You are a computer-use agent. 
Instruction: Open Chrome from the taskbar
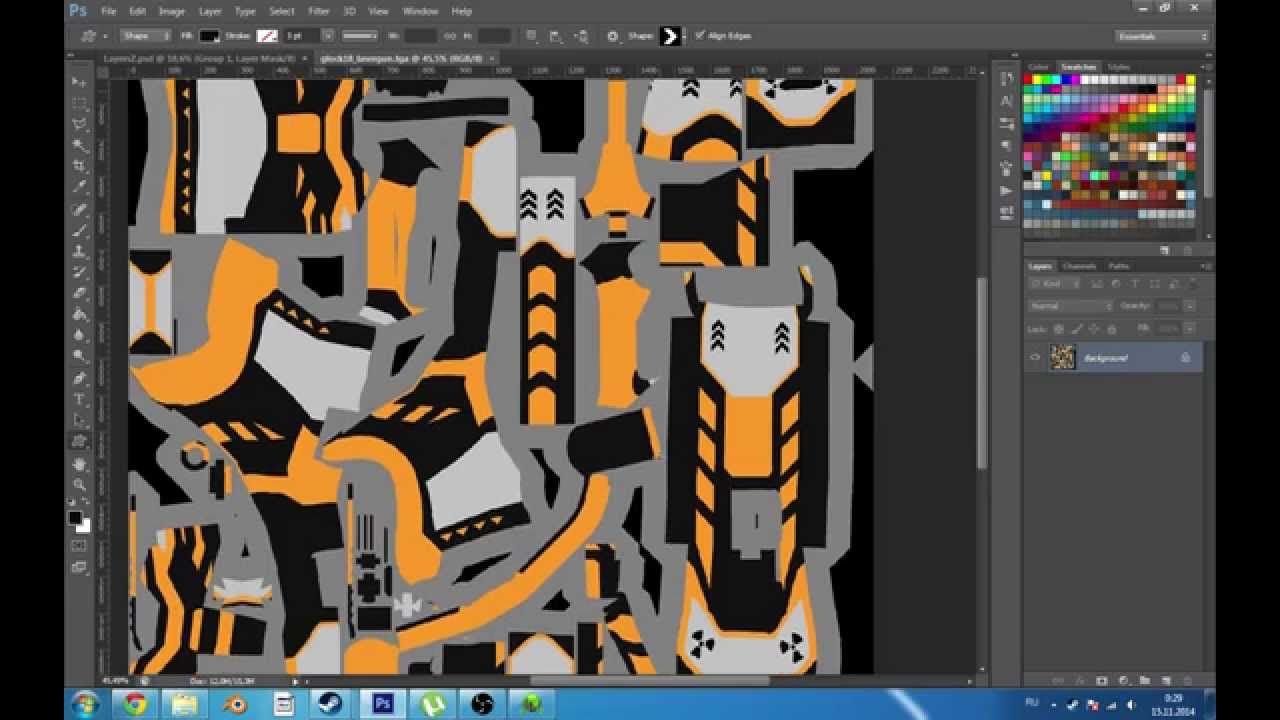[135, 703]
